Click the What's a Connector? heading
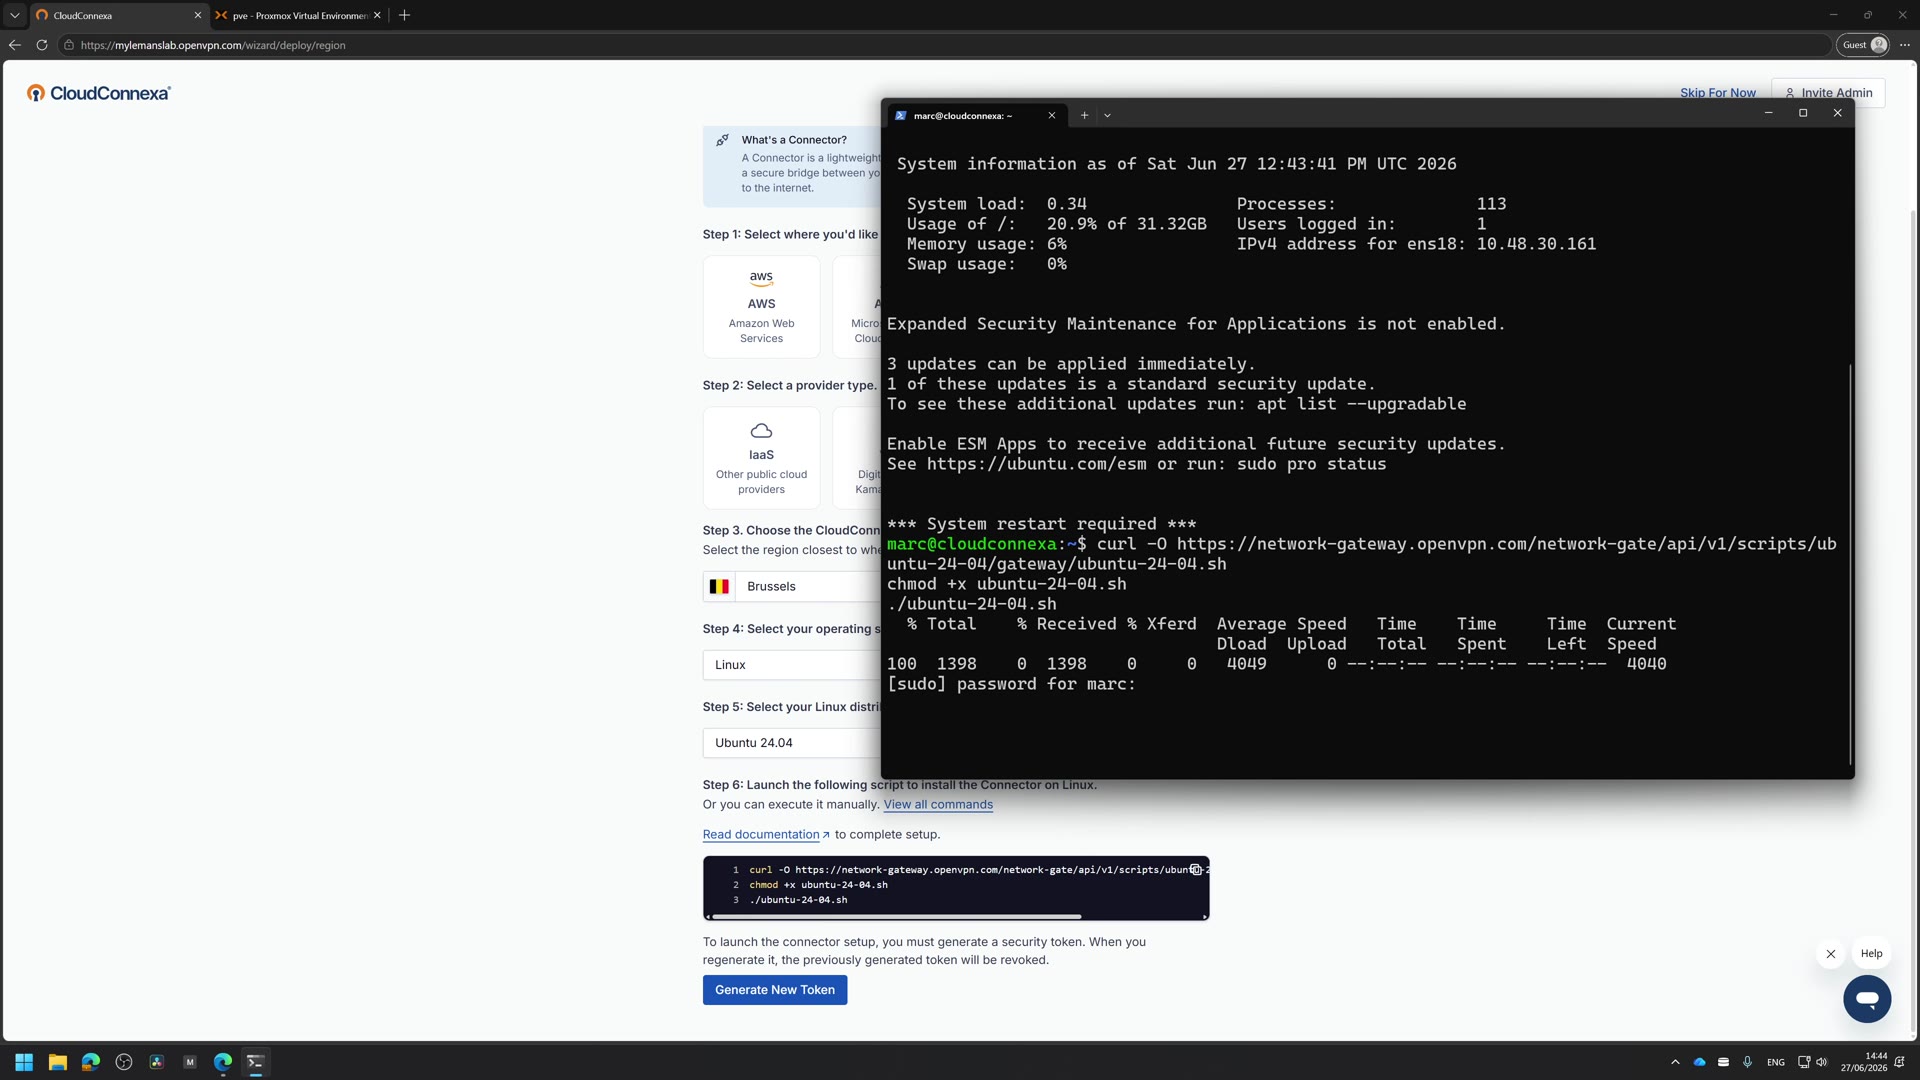1920x1080 pixels. click(794, 140)
